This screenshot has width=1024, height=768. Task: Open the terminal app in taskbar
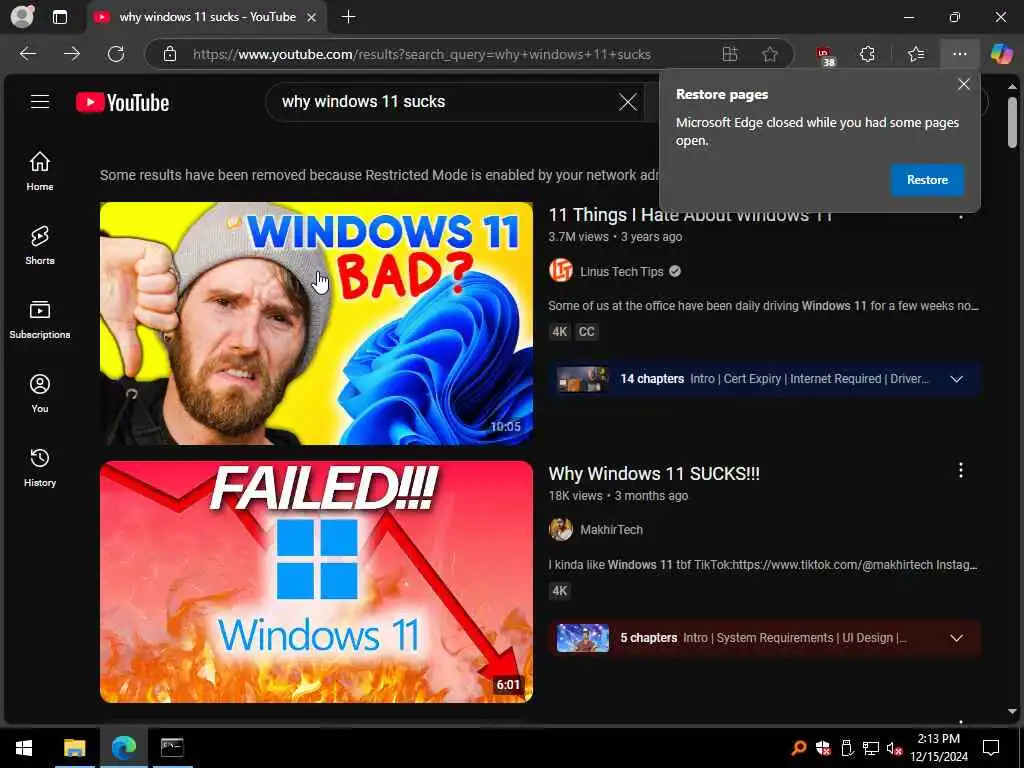[x=172, y=748]
